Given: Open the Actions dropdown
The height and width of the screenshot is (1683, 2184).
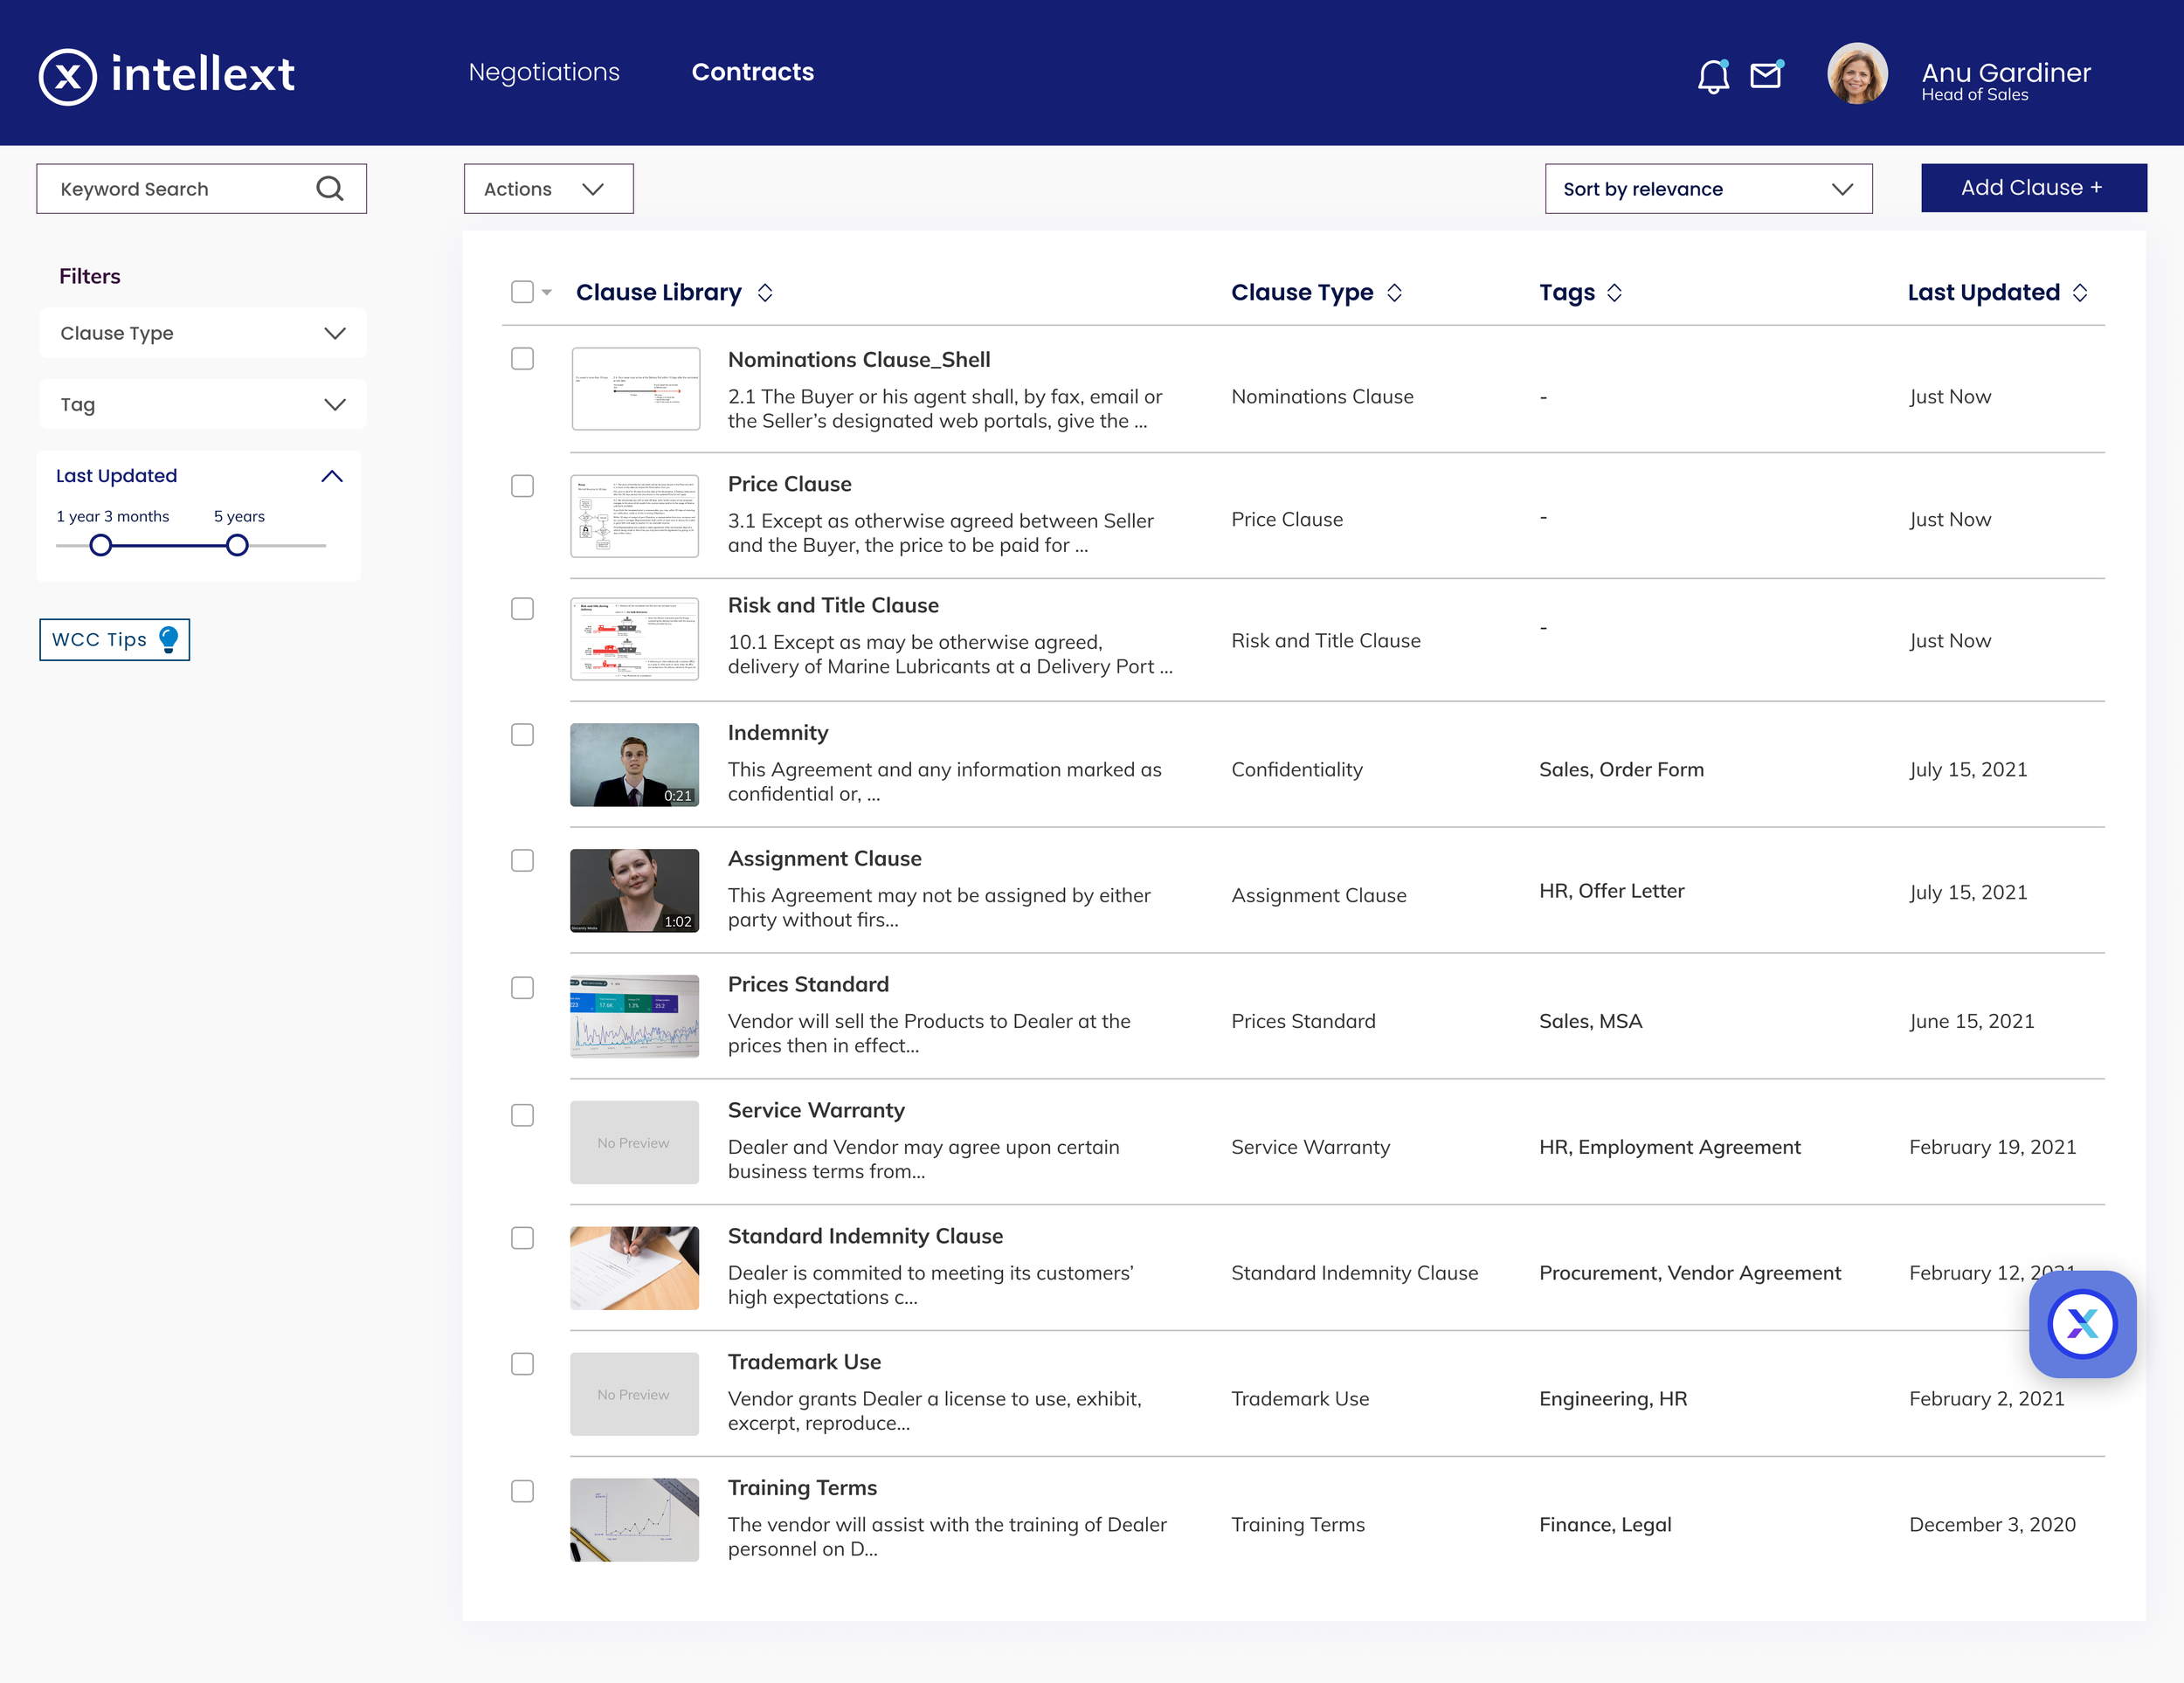Looking at the screenshot, I should (548, 188).
